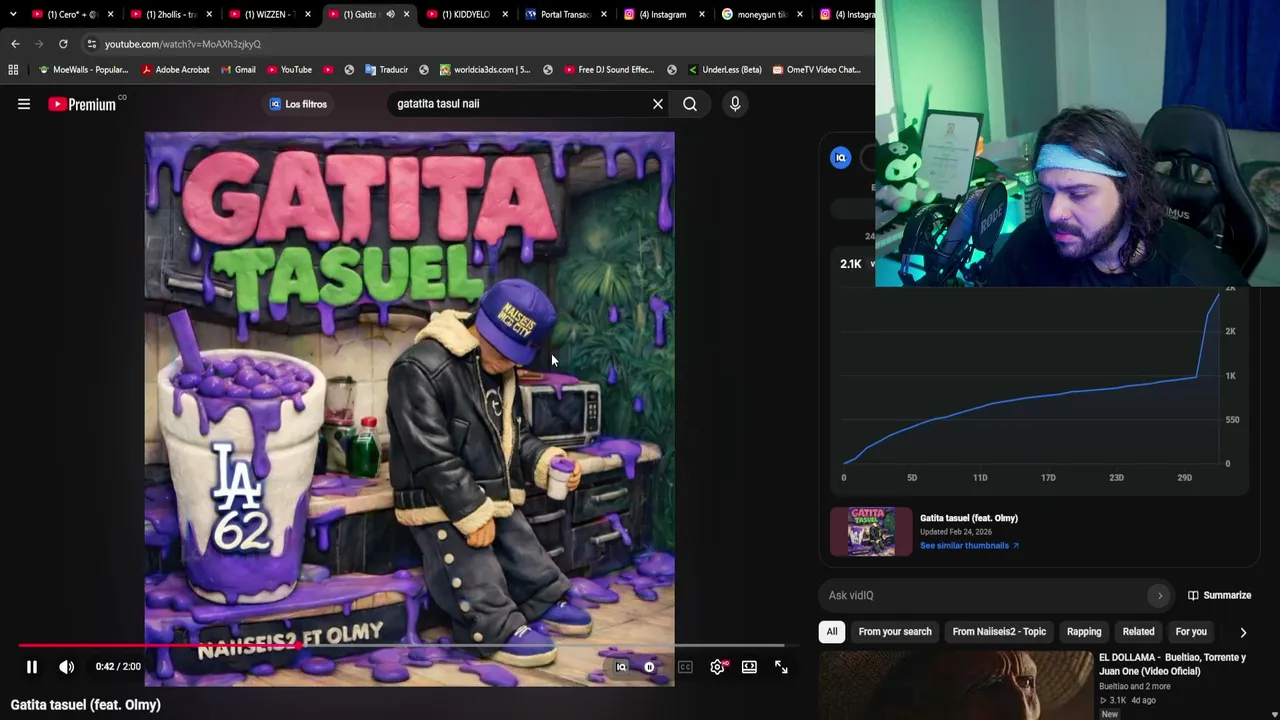This screenshot has height=720, width=1280.
Task: Focus the address bar with youtube.com URL
Action: pos(183,44)
